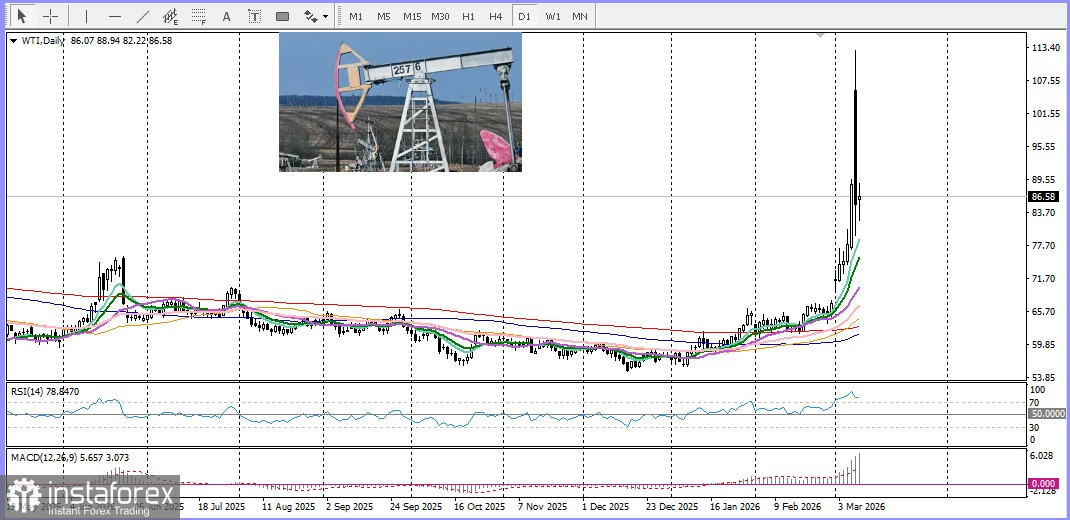
Task: Select the MN monthly timeframe
Action: click(580, 16)
